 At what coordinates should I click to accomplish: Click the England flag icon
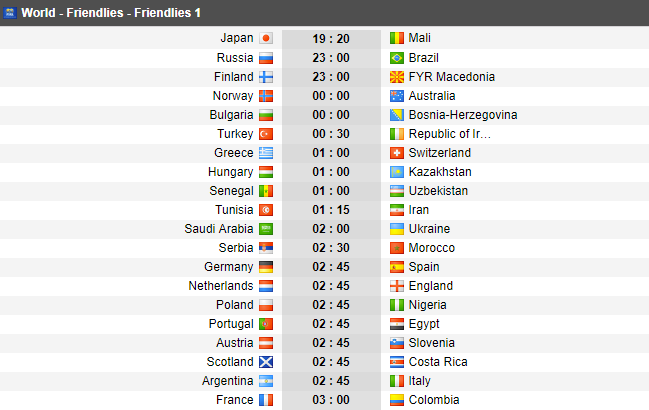(x=397, y=286)
